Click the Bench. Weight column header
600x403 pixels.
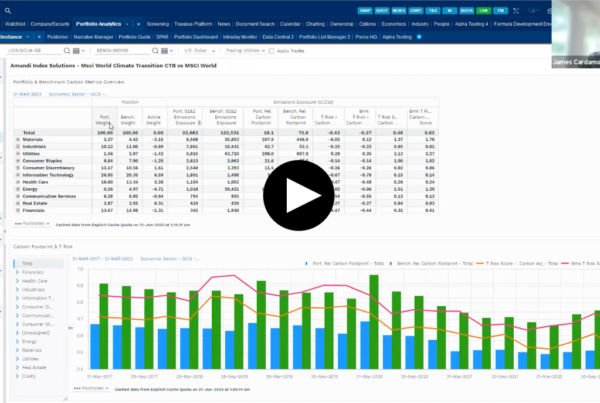(x=128, y=120)
